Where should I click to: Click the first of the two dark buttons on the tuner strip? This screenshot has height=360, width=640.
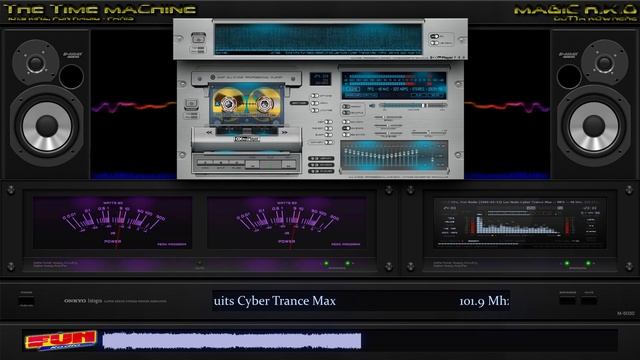pos(567,301)
